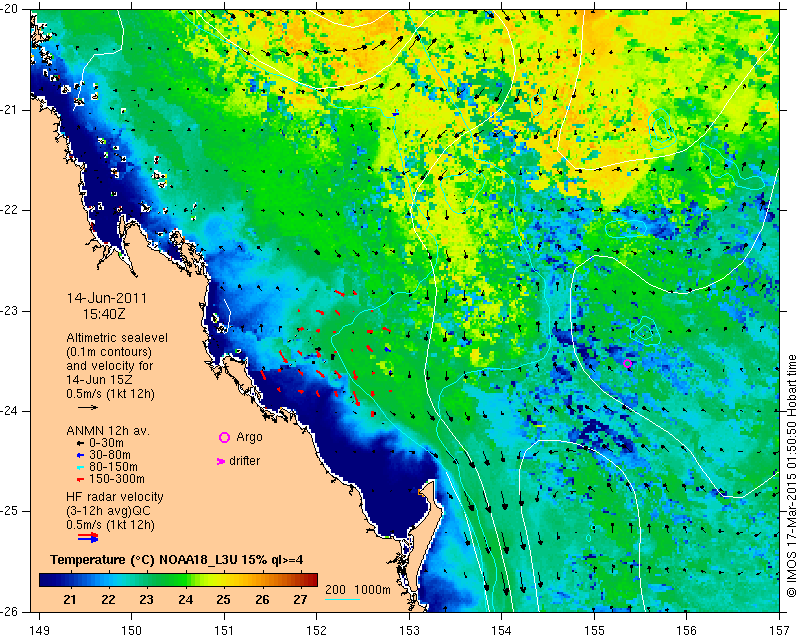800x640 pixels.
Task: Select the cyan 80-150m ANMN arrow symbol
Action: point(80,467)
